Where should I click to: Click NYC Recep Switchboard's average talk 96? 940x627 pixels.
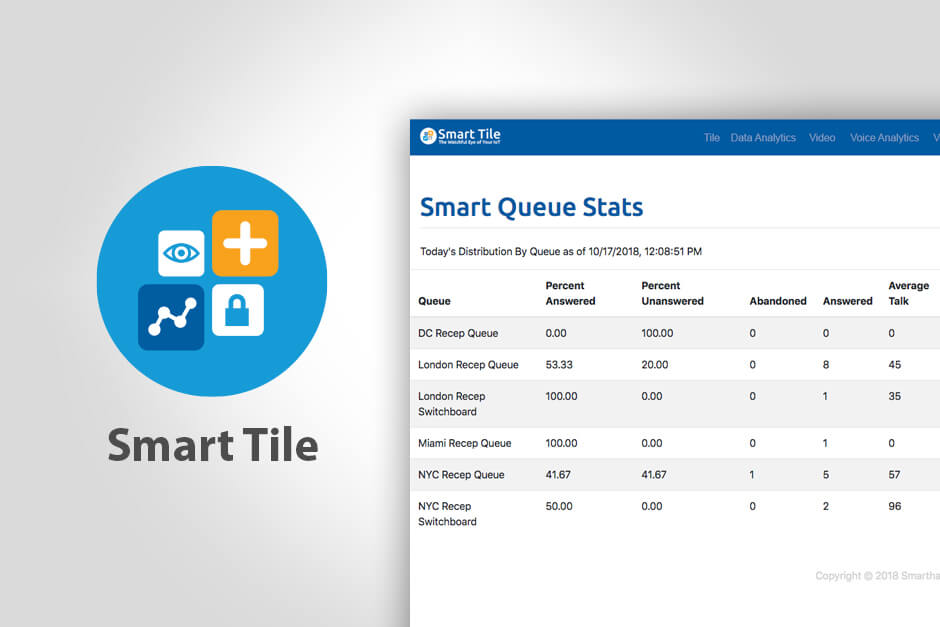click(894, 507)
